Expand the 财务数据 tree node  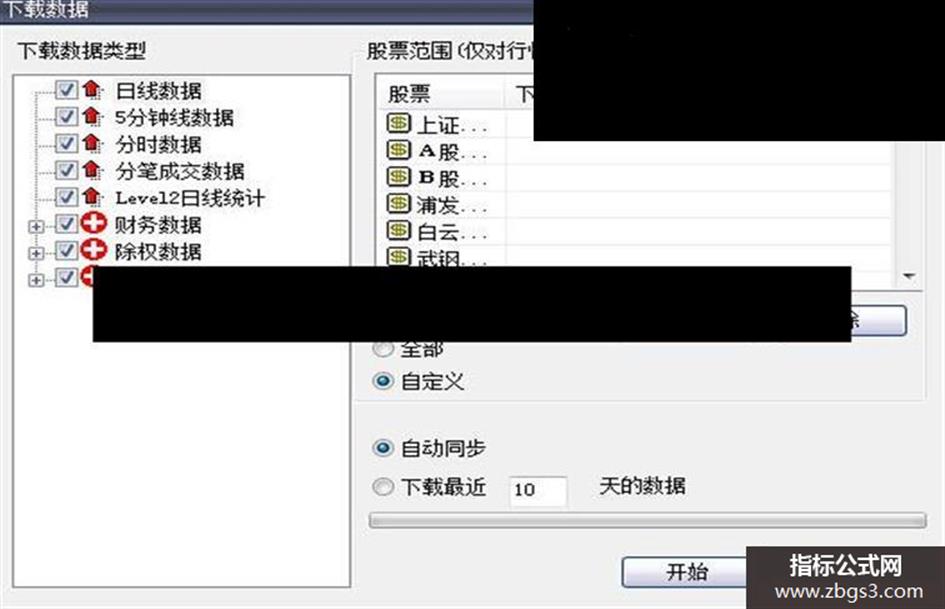point(36,227)
